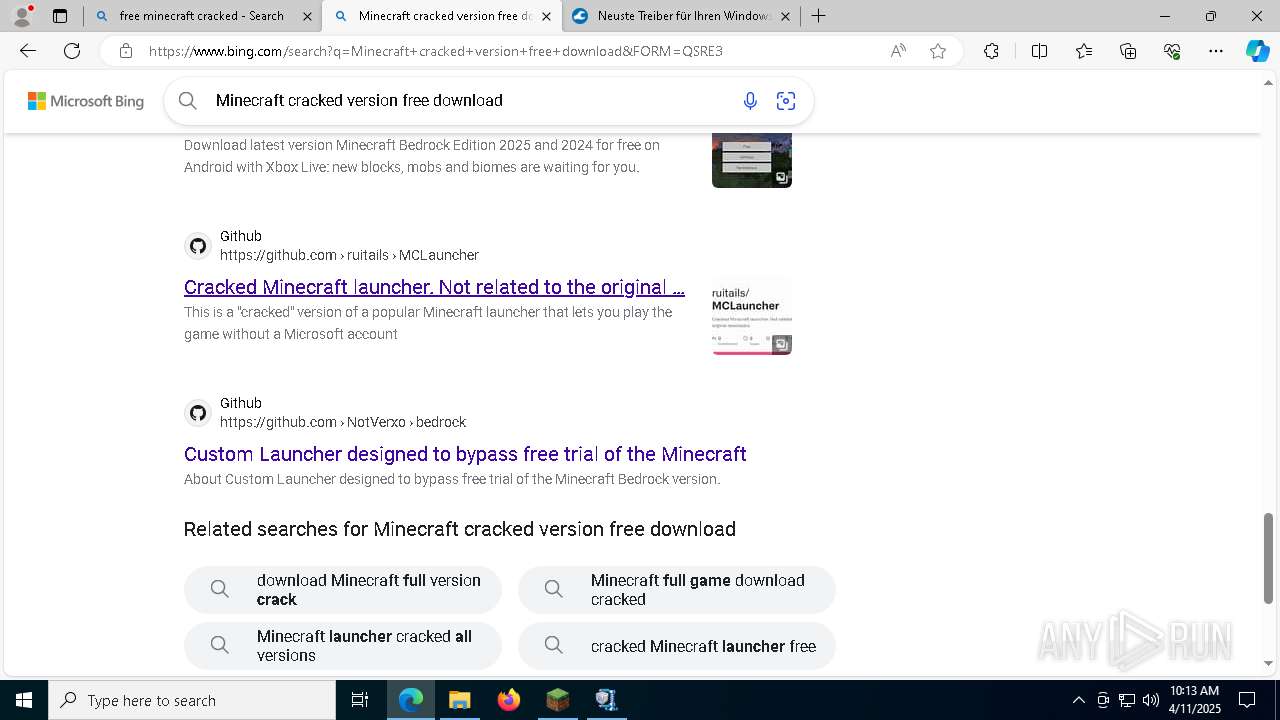This screenshot has height=720, width=1280.
Task: Open the ruitails/MCLauncher thumbnail
Action: point(752,315)
